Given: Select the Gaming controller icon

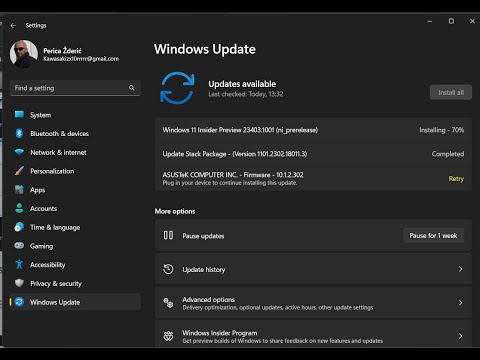Looking at the screenshot, I should point(19,246).
